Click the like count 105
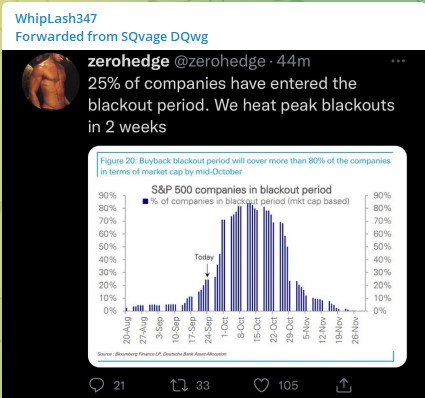 pos(288,386)
